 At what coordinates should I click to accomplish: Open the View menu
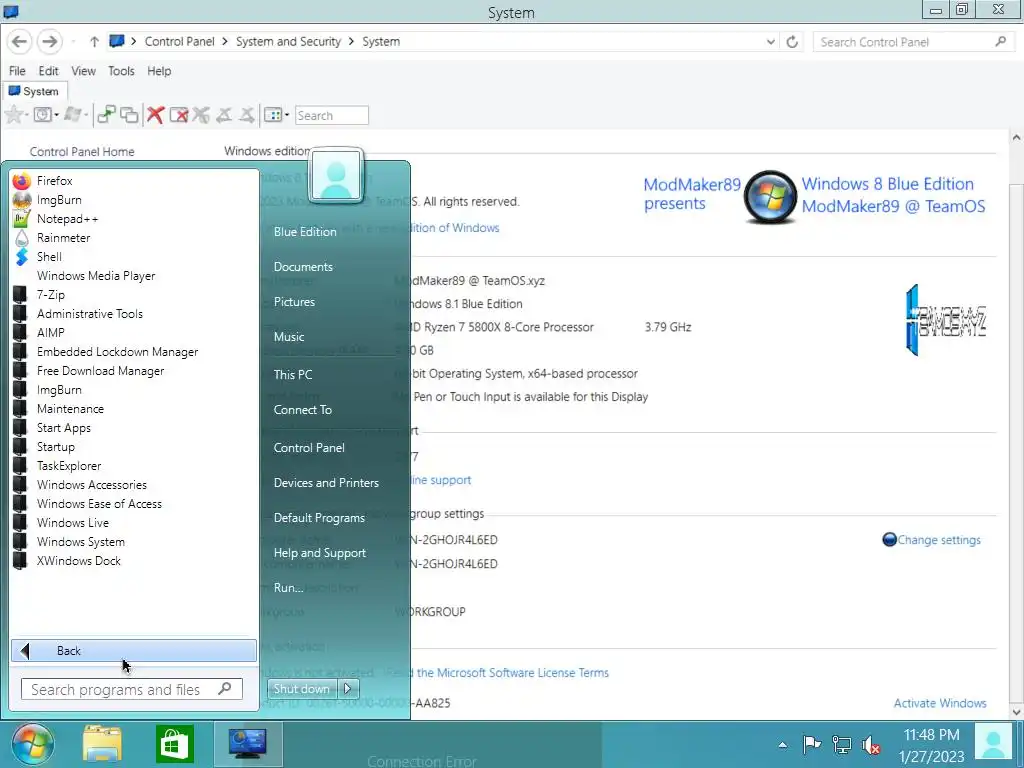(83, 71)
